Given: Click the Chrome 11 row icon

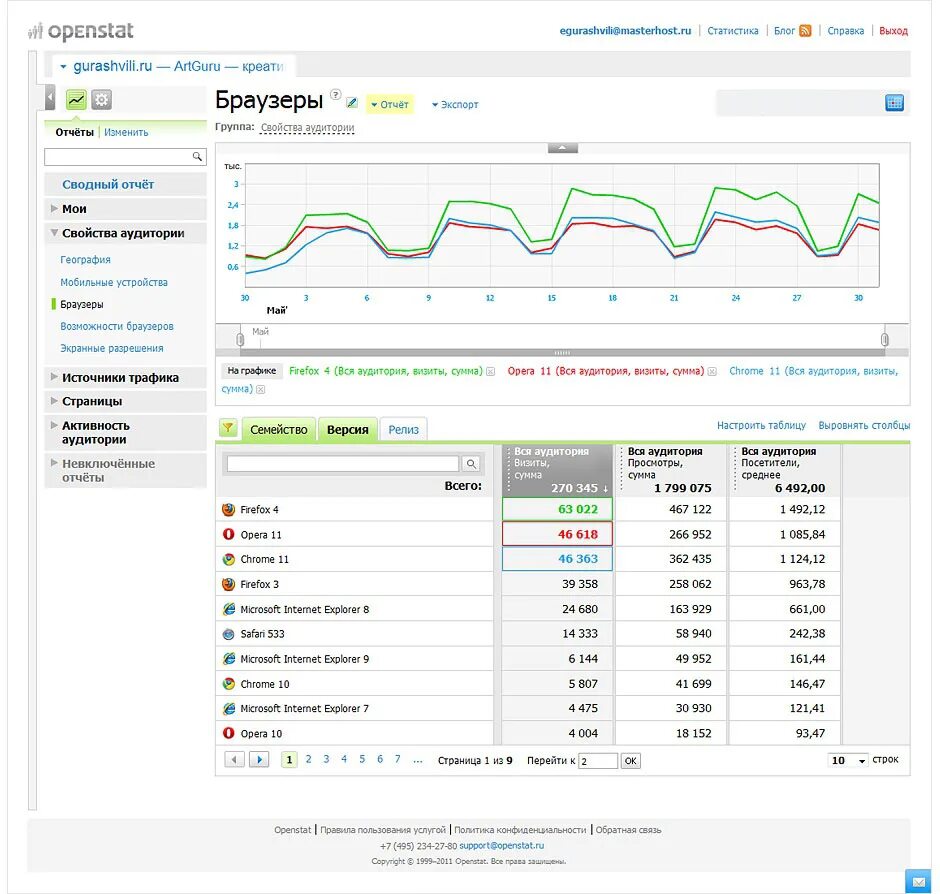Looking at the screenshot, I should 228,559.
